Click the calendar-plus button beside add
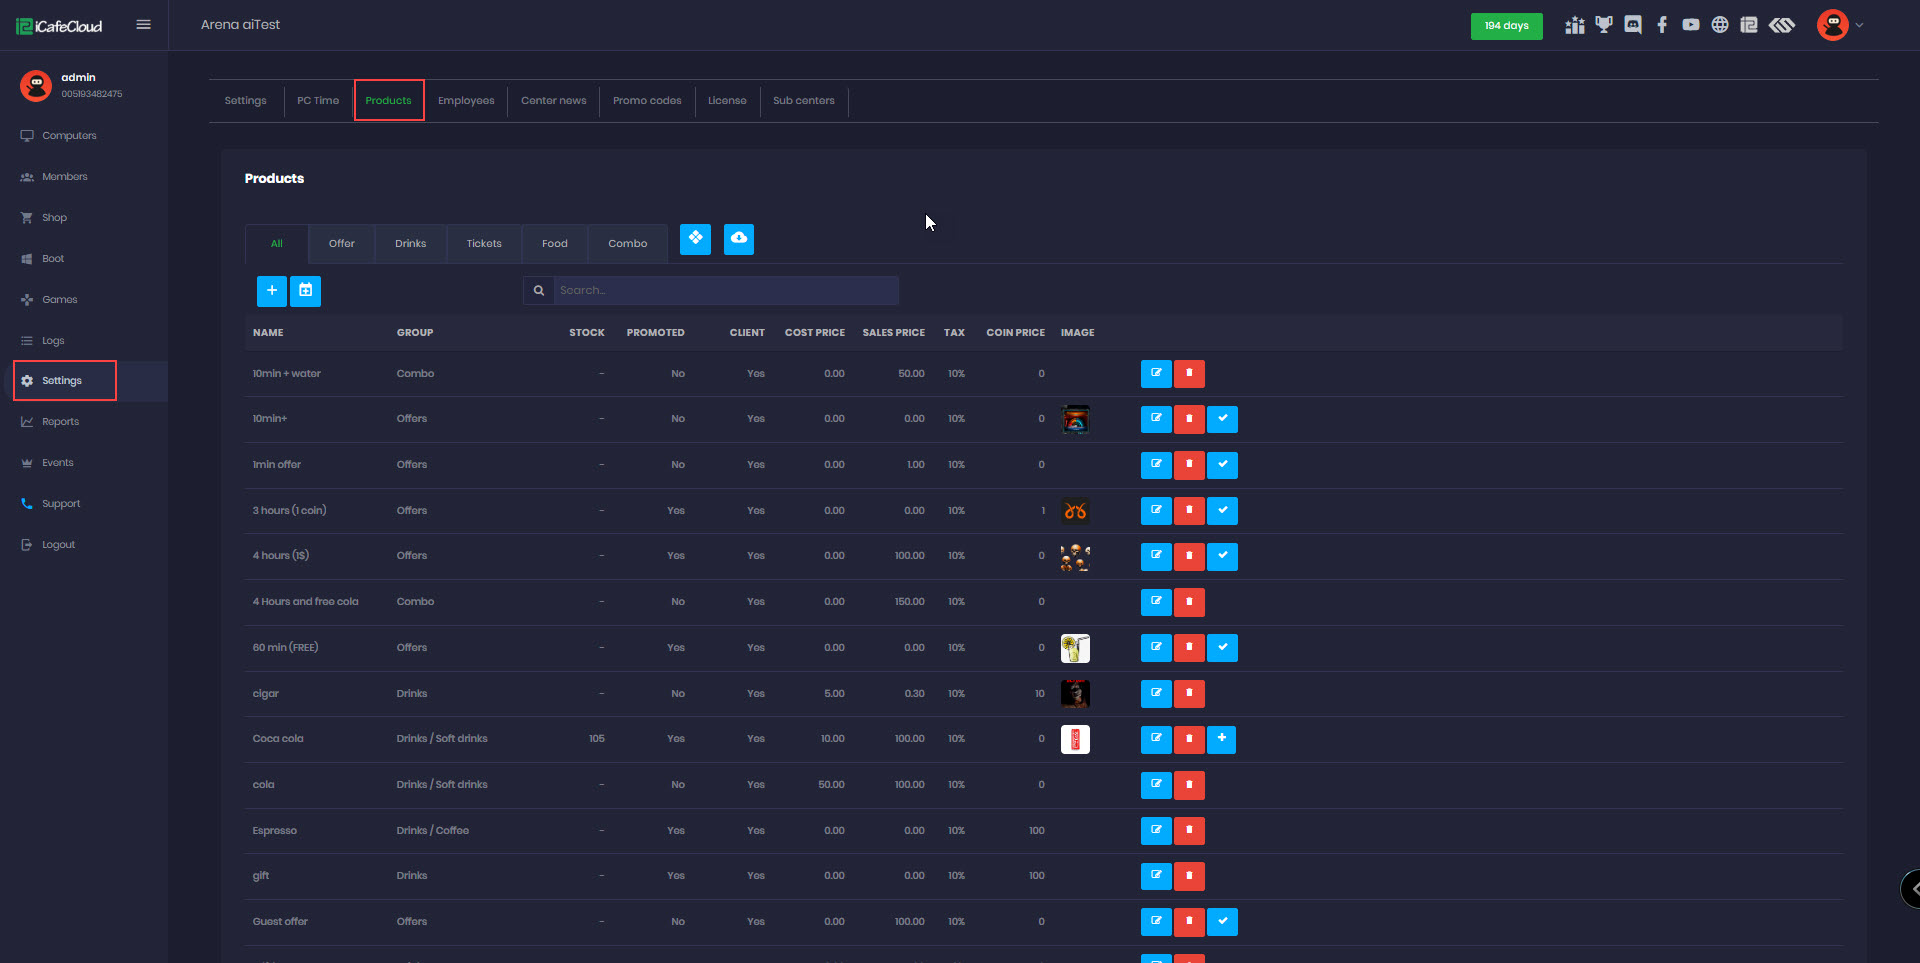This screenshot has height=963, width=1920. click(x=305, y=291)
